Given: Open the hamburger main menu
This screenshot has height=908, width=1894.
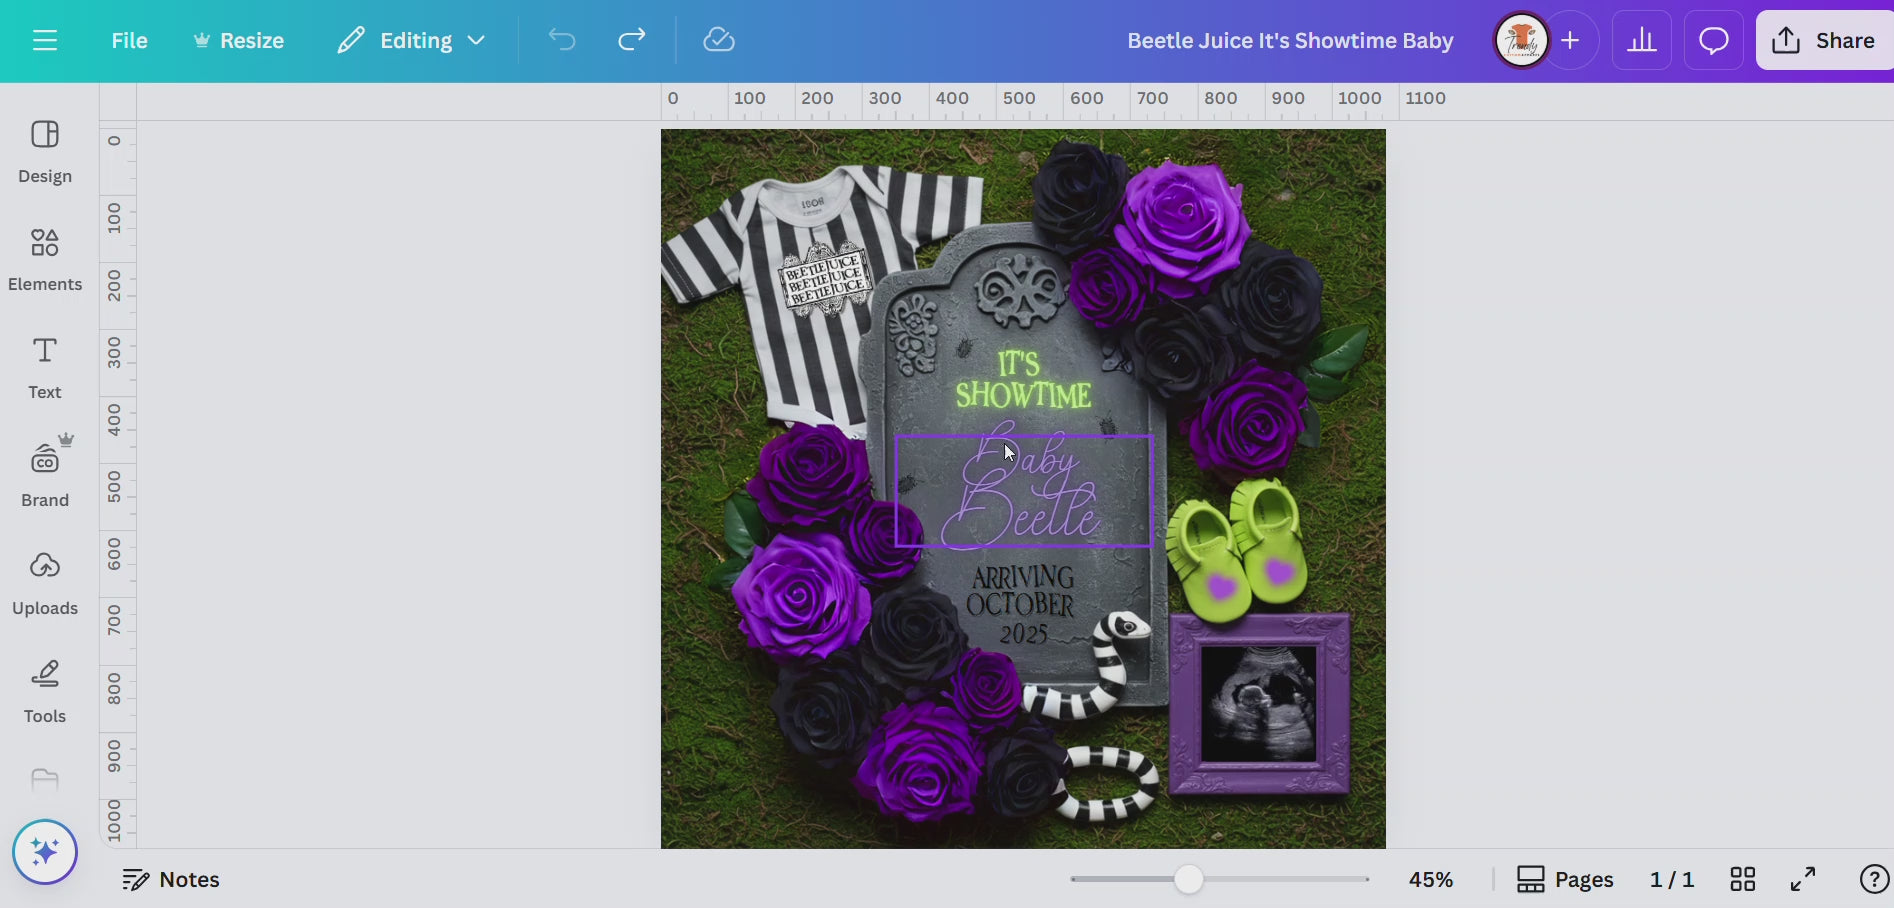Looking at the screenshot, I should [x=44, y=40].
